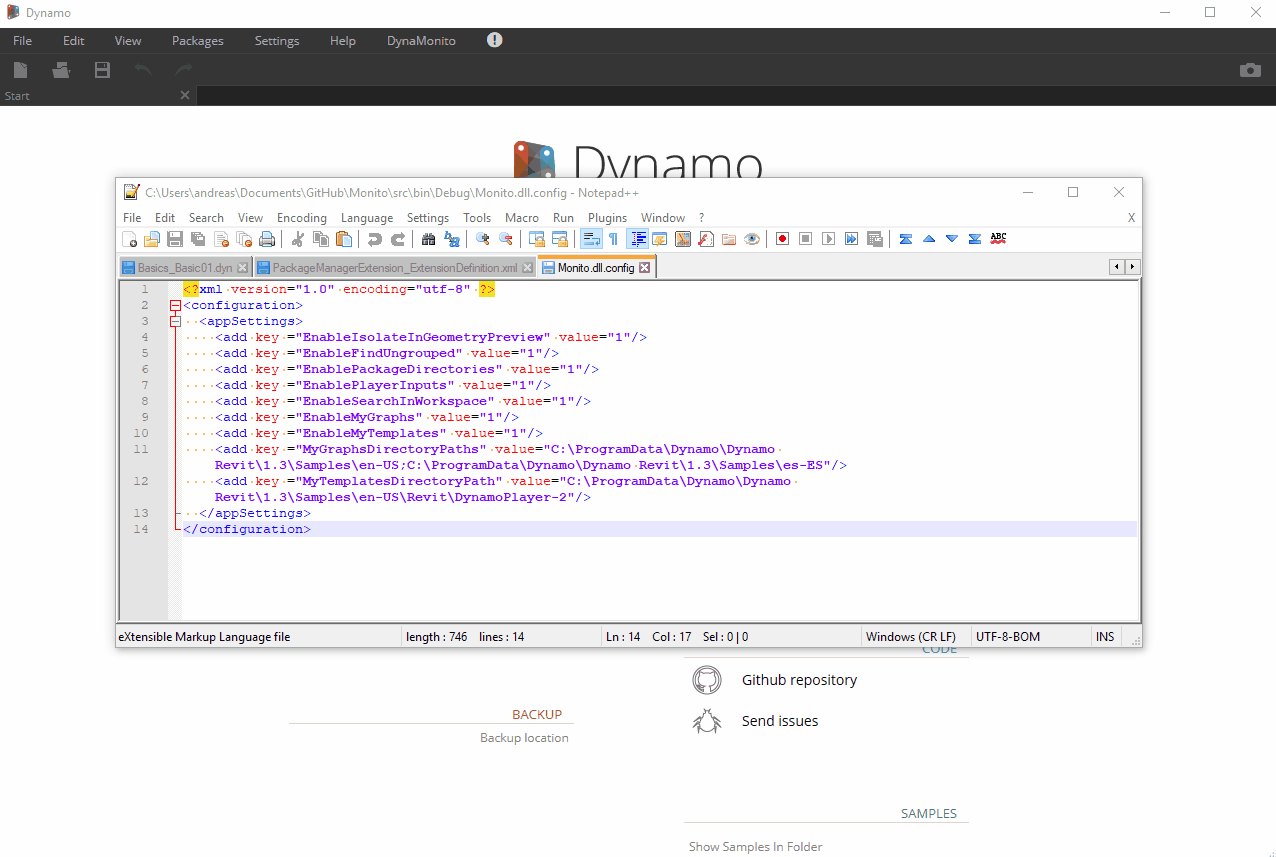The image size is (1276, 857).
Task: Click the tab bar scroll left arrow
Action: [x=1118, y=267]
